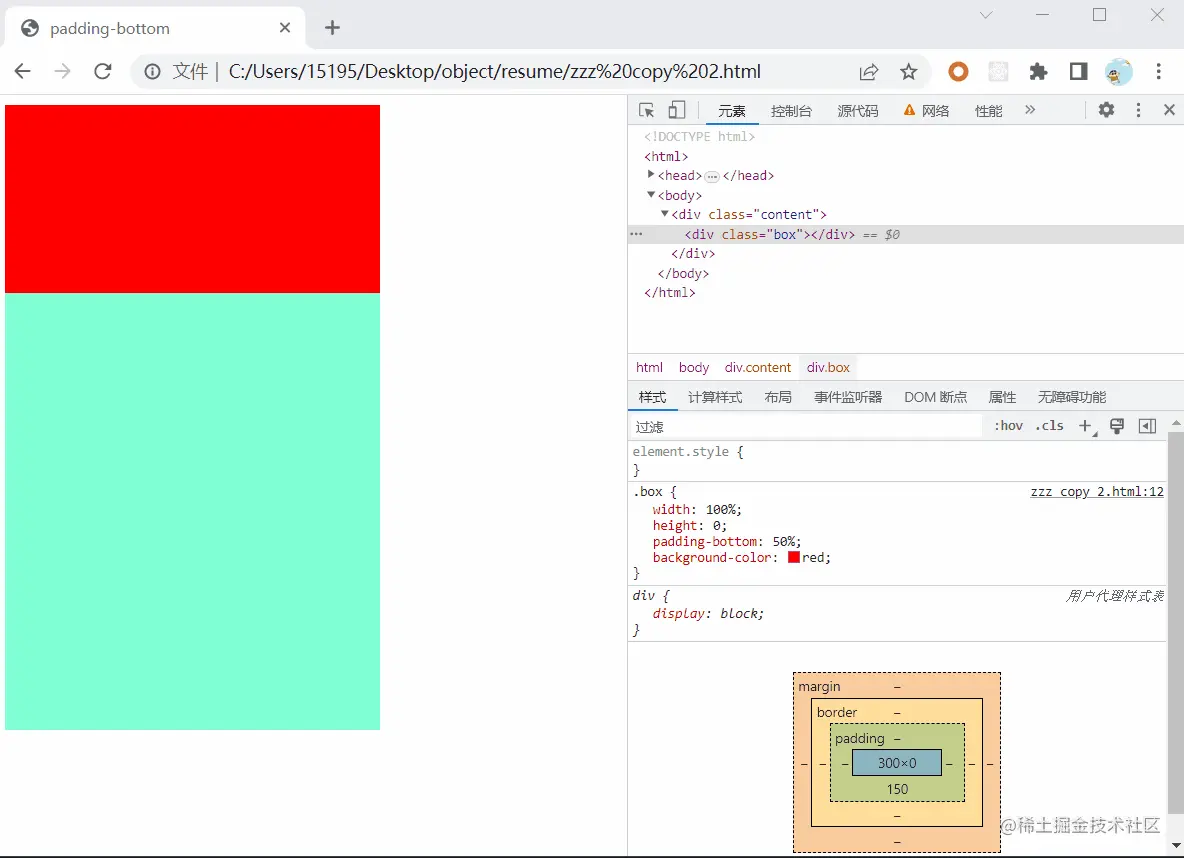This screenshot has width=1184, height=858.
Task: Toggle the computed styles sidebar icon
Action: [x=1147, y=427]
